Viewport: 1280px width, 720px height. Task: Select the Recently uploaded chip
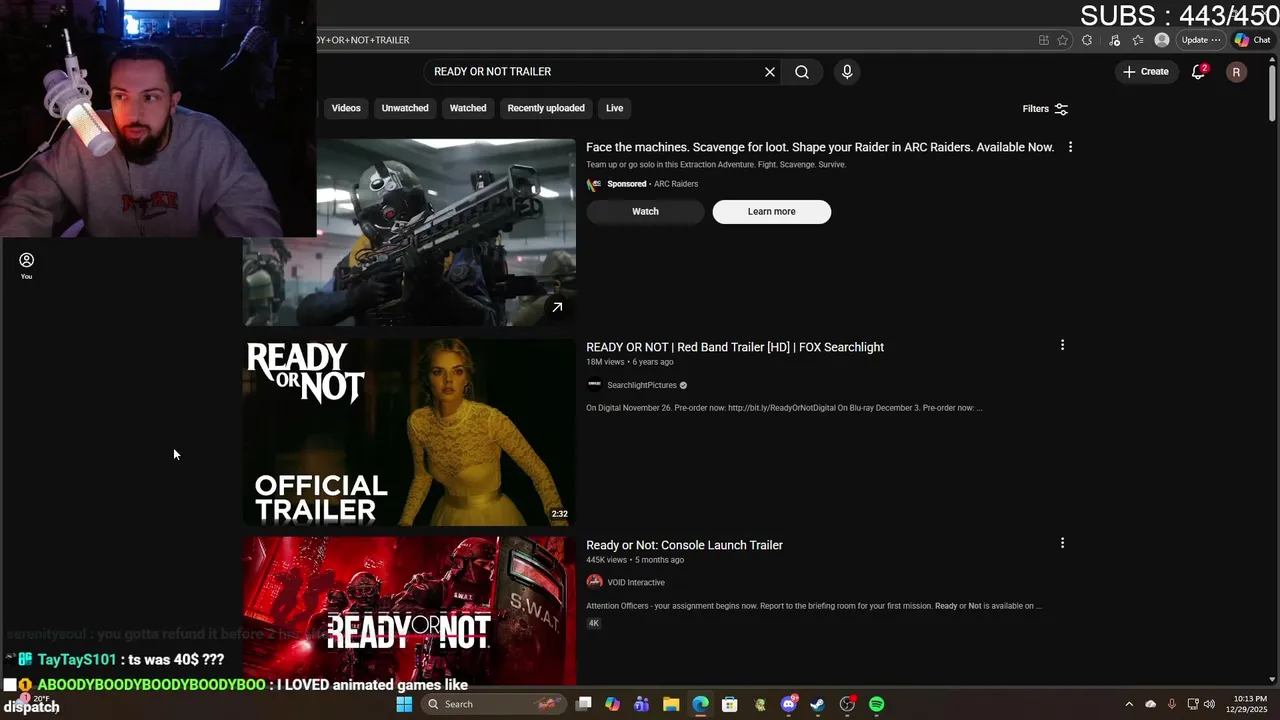(546, 108)
